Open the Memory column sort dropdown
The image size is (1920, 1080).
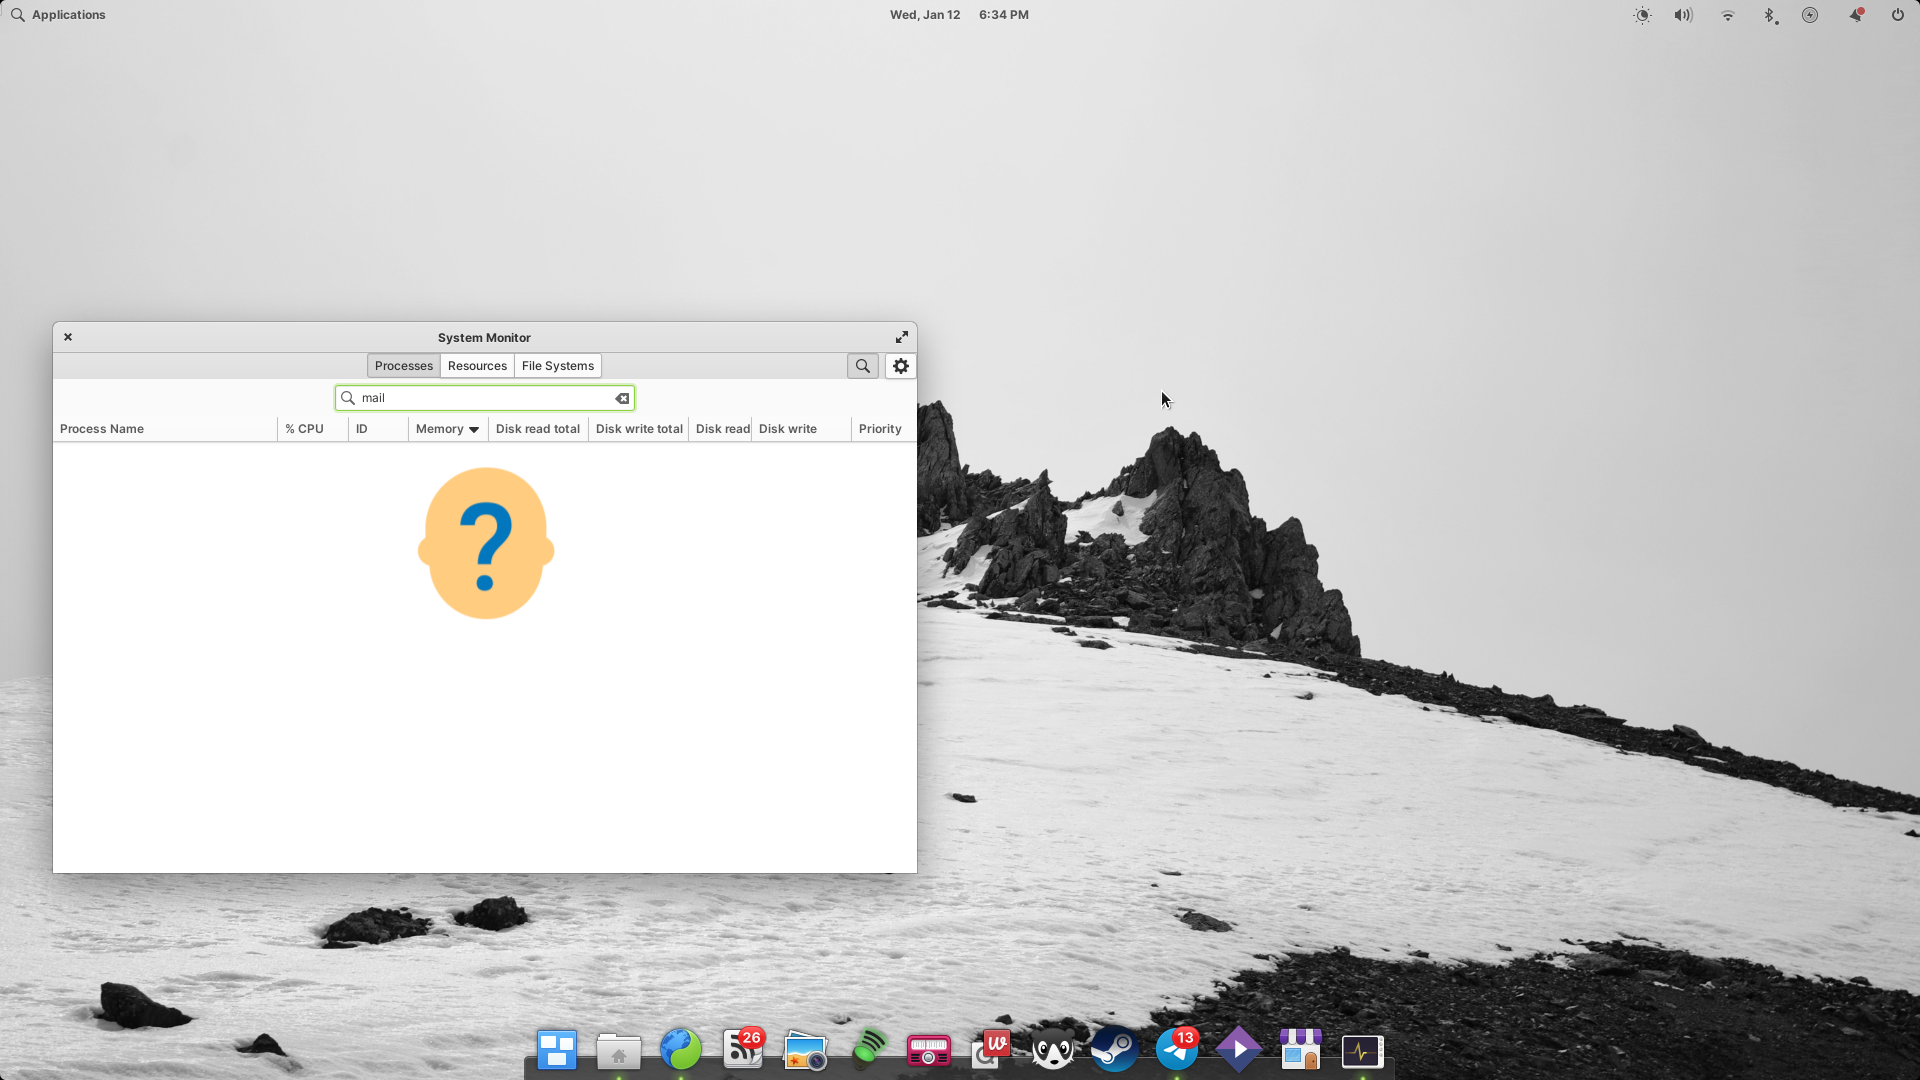click(446, 428)
